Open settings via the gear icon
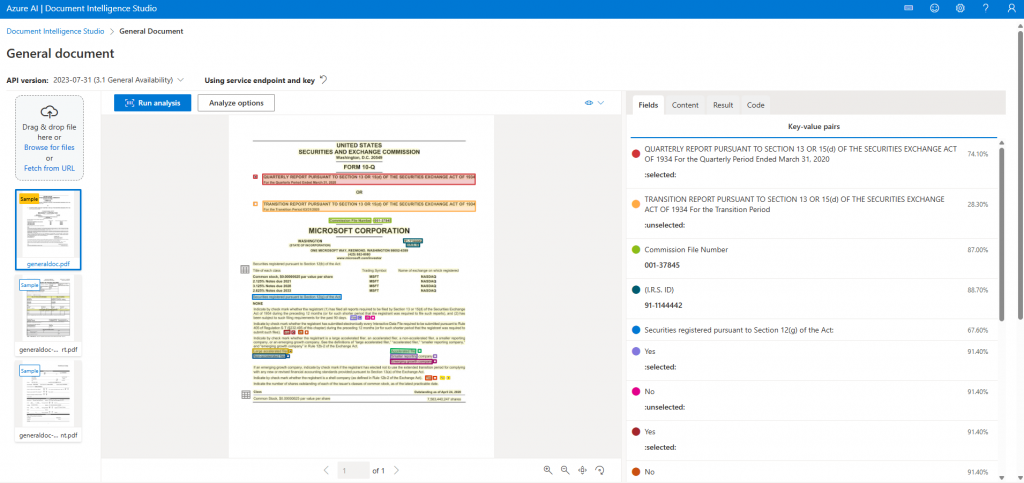Viewport: 1024px width, 483px height. 960,8
